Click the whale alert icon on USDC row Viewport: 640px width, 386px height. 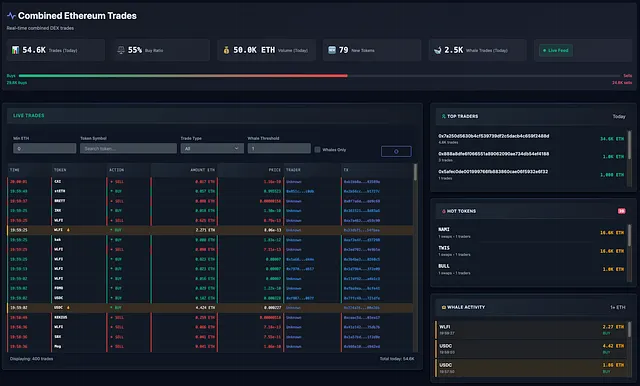point(68,308)
